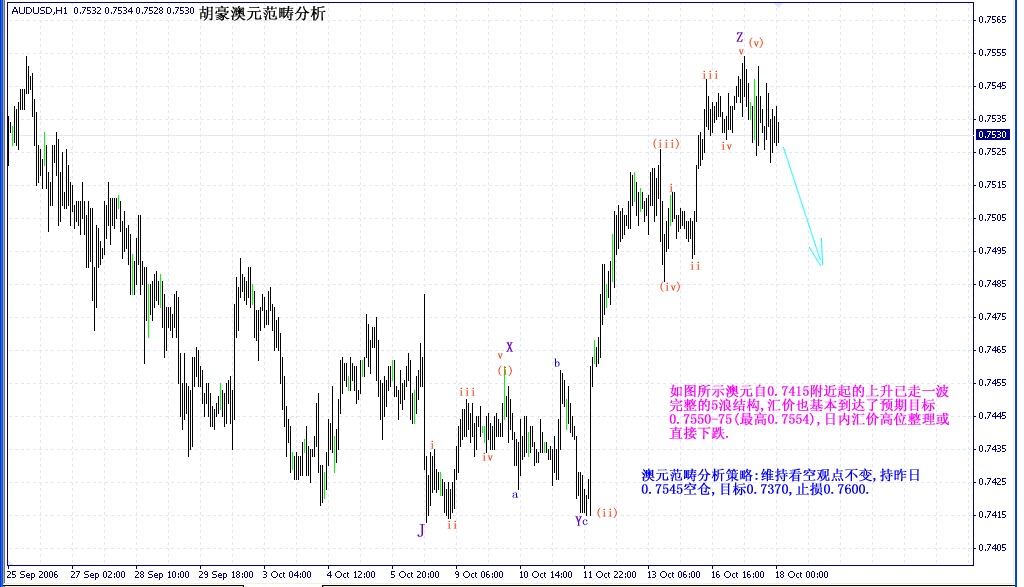Click the 11 Oct 22:00 time label

610,575
